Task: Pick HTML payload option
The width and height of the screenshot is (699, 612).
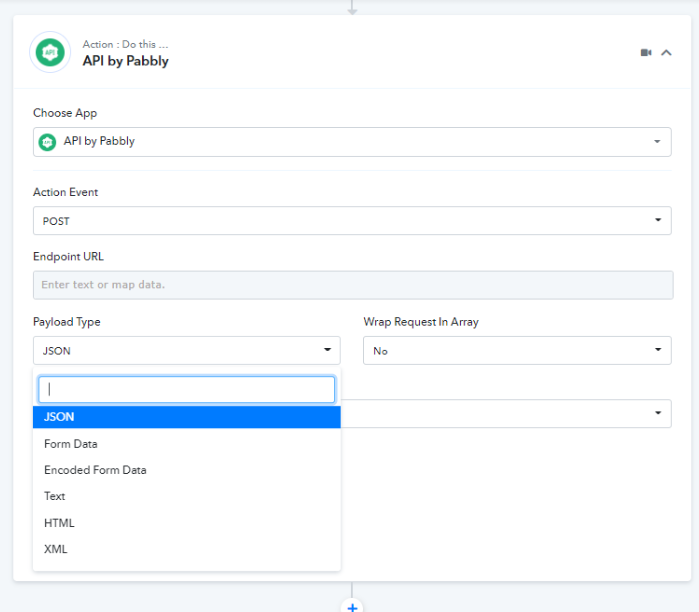Action: pyautogui.click(x=187, y=522)
